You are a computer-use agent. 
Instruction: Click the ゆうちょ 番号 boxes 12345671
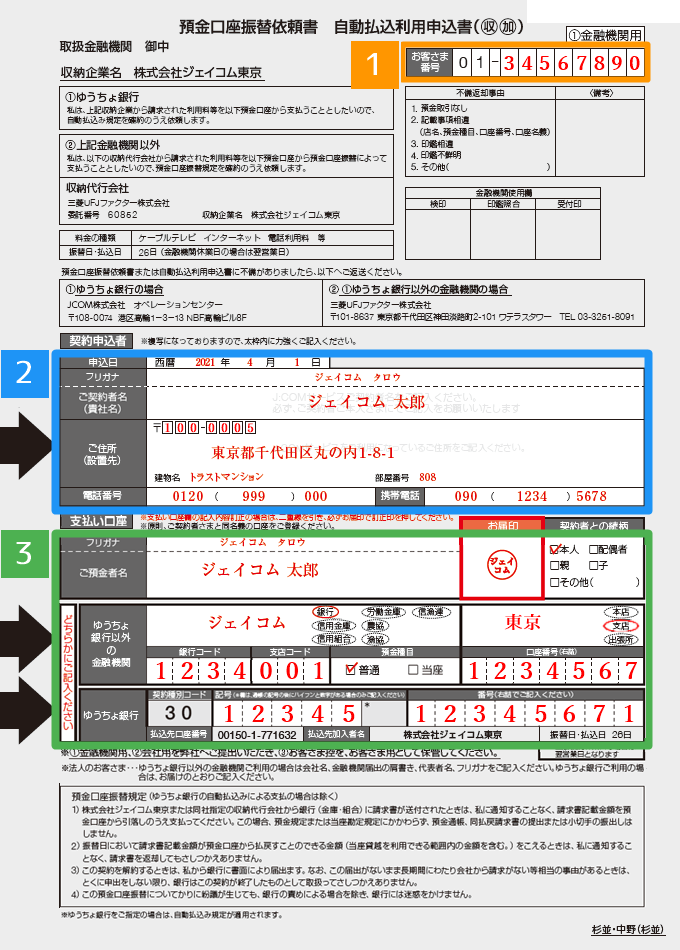[525, 714]
